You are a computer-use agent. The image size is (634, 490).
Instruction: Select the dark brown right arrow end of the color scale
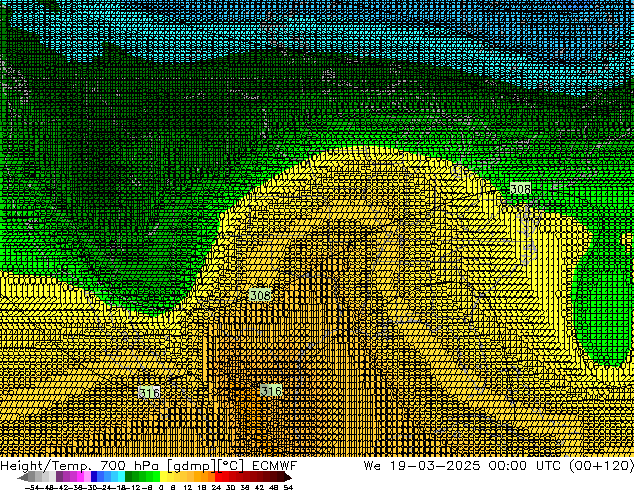point(287,477)
